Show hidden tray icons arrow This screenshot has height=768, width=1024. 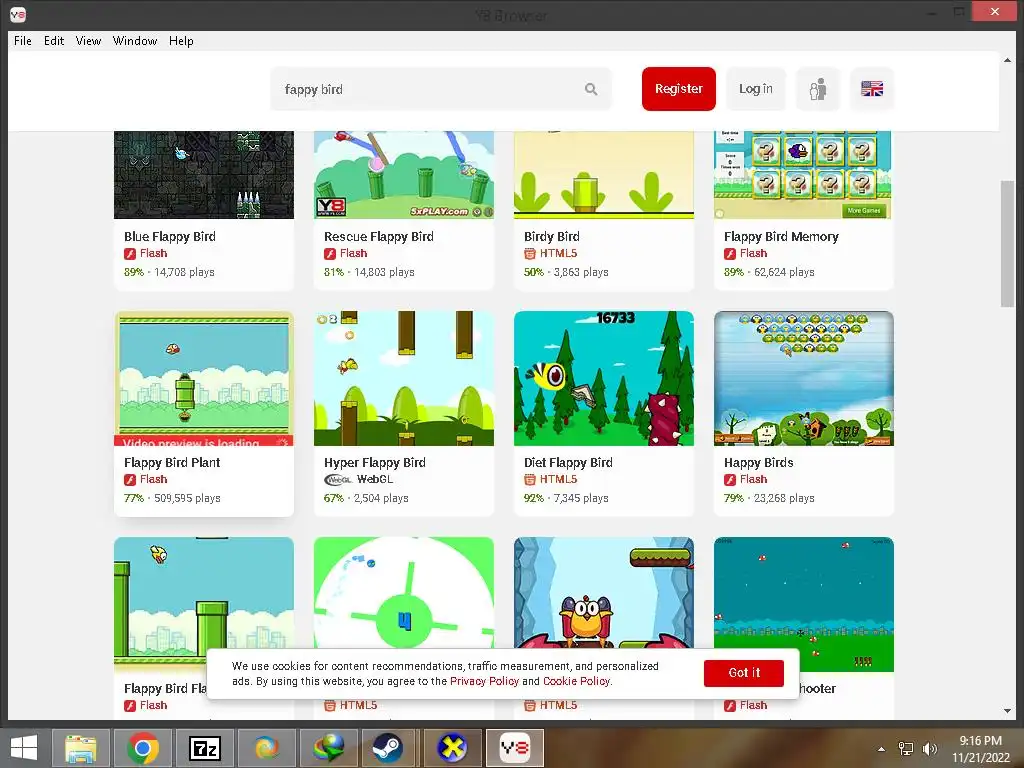tap(882, 749)
